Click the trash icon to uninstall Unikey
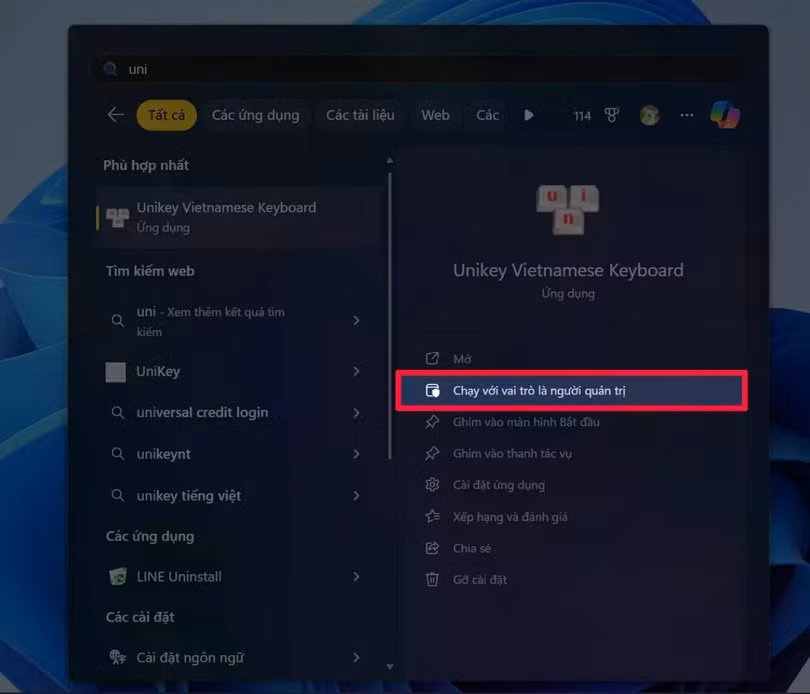Image resolution: width=810 pixels, height=694 pixels. [x=432, y=579]
